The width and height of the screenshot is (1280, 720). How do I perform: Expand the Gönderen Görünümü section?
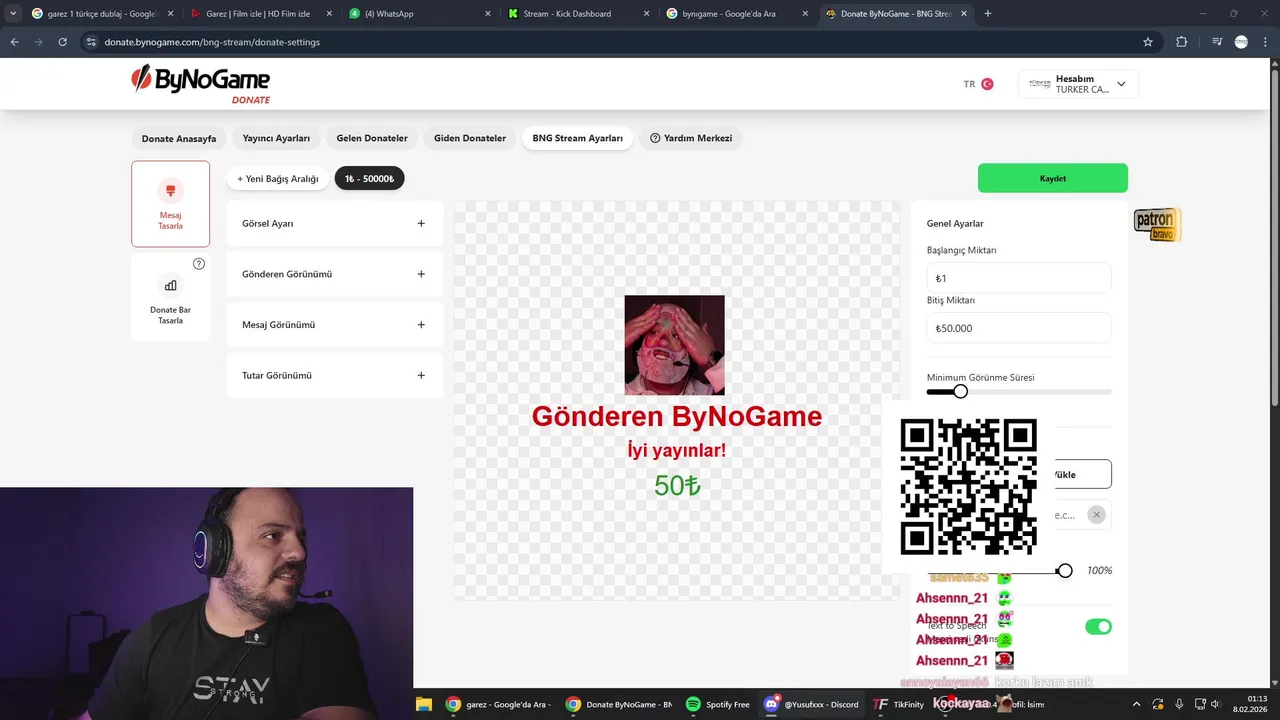pyautogui.click(x=335, y=274)
